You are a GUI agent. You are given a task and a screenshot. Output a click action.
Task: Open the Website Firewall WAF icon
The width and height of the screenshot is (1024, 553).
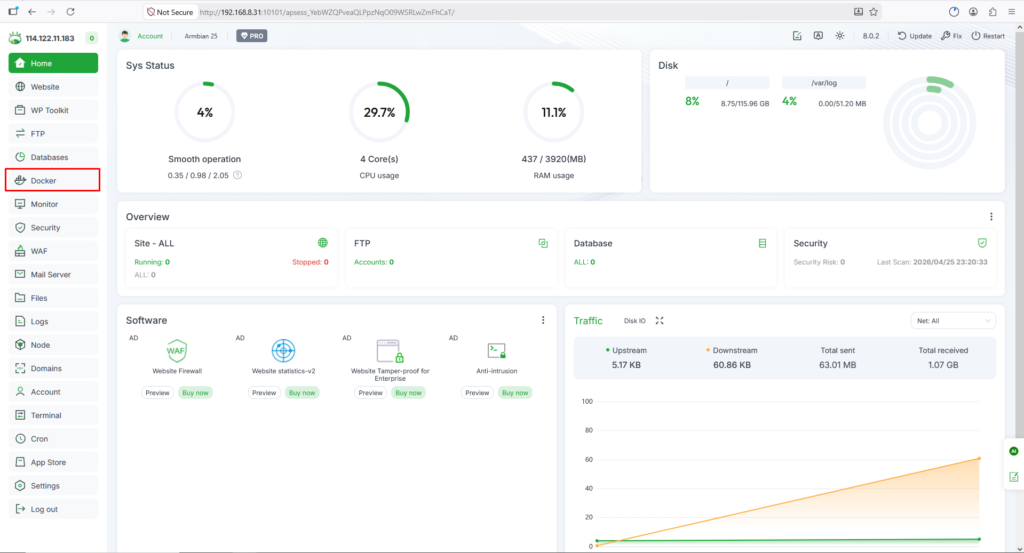coord(176,351)
